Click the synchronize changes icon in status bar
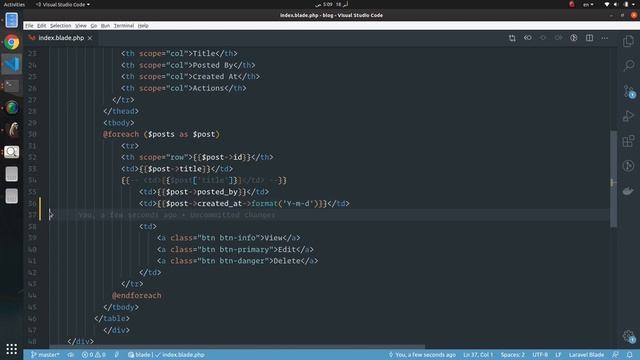The width and height of the screenshot is (640, 360). pyautogui.click(x=71, y=355)
